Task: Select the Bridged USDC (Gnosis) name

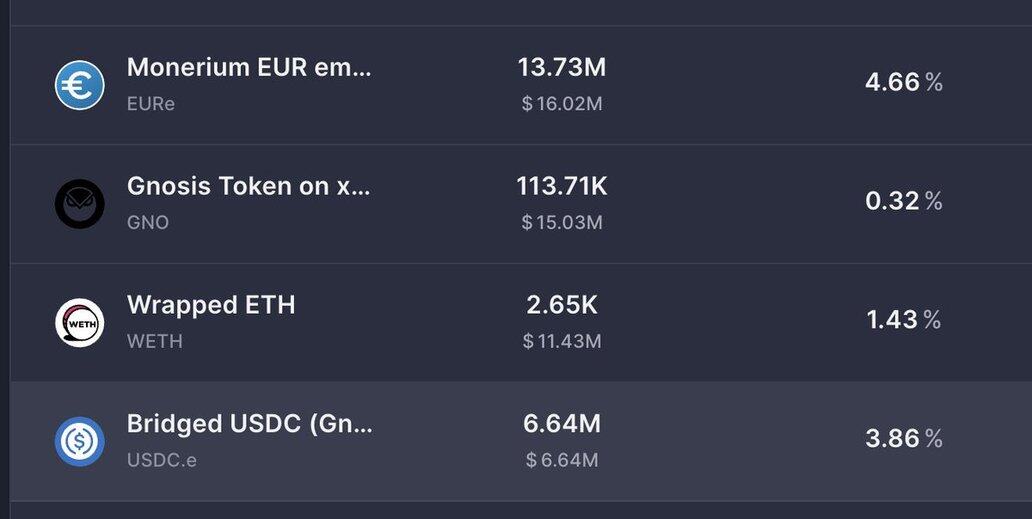Action: (x=249, y=424)
